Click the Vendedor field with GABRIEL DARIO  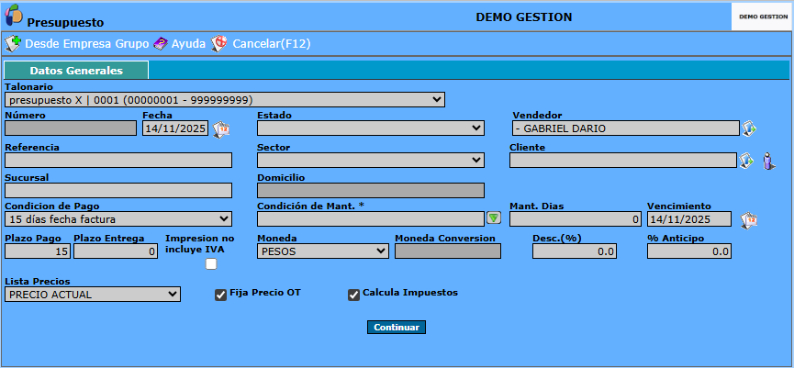(625, 128)
